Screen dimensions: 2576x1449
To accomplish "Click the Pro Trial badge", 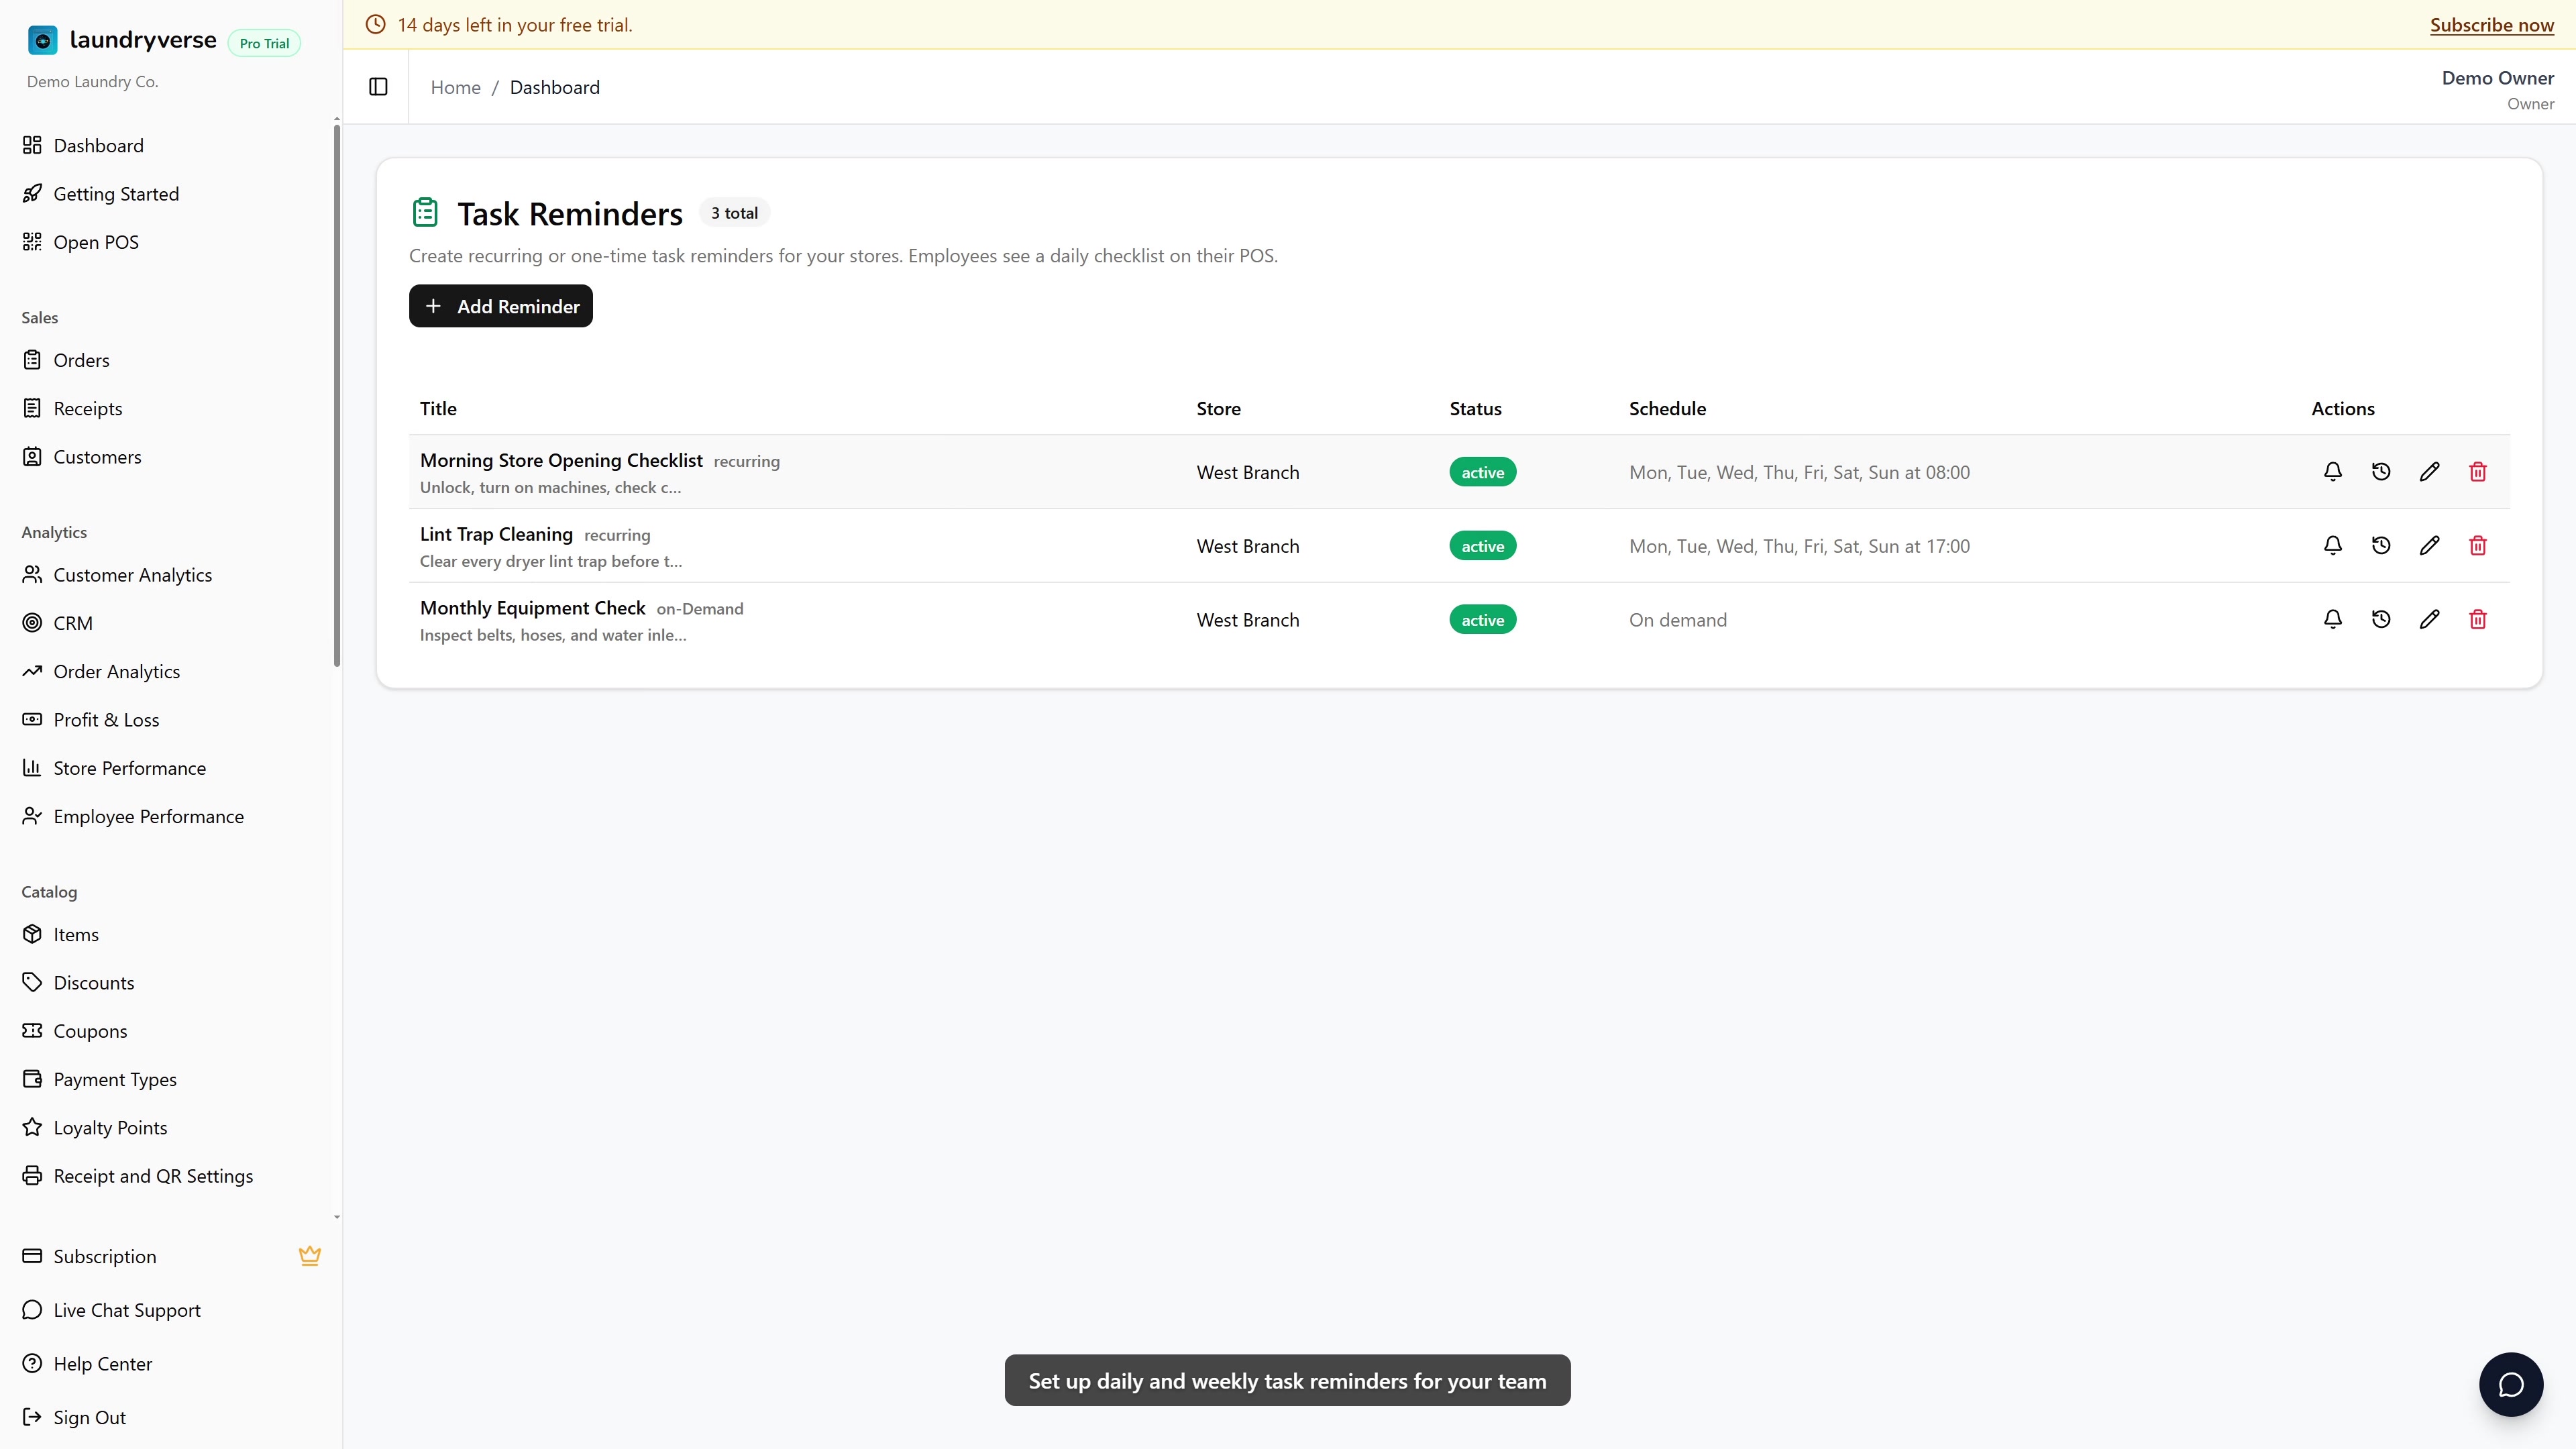I will [x=264, y=43].
